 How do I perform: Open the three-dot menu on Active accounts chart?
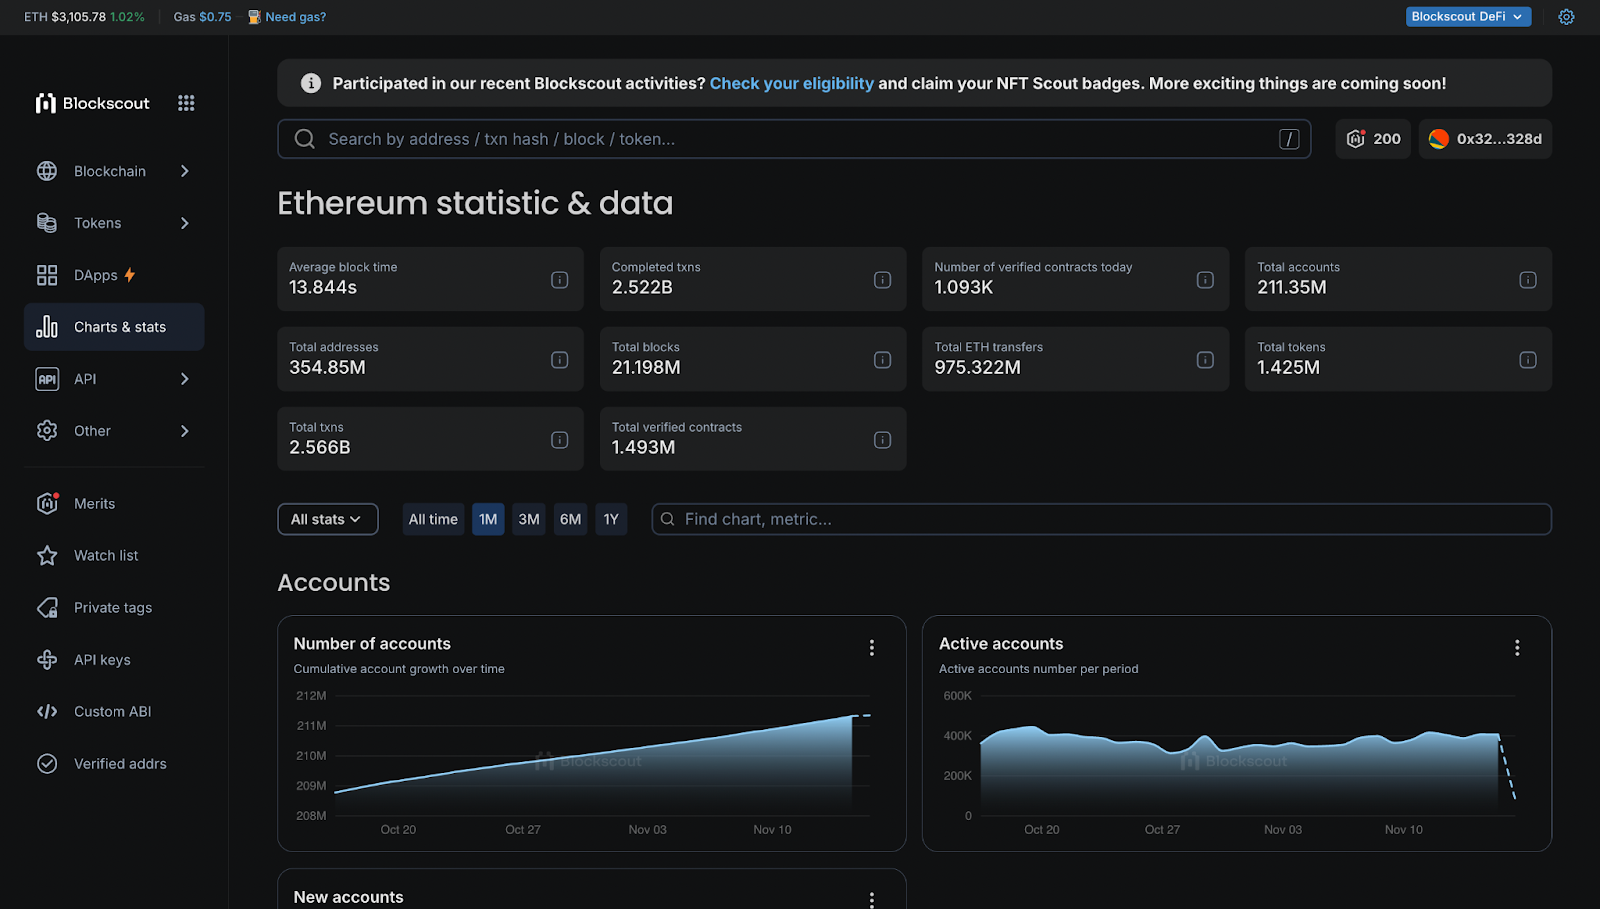1517,648
